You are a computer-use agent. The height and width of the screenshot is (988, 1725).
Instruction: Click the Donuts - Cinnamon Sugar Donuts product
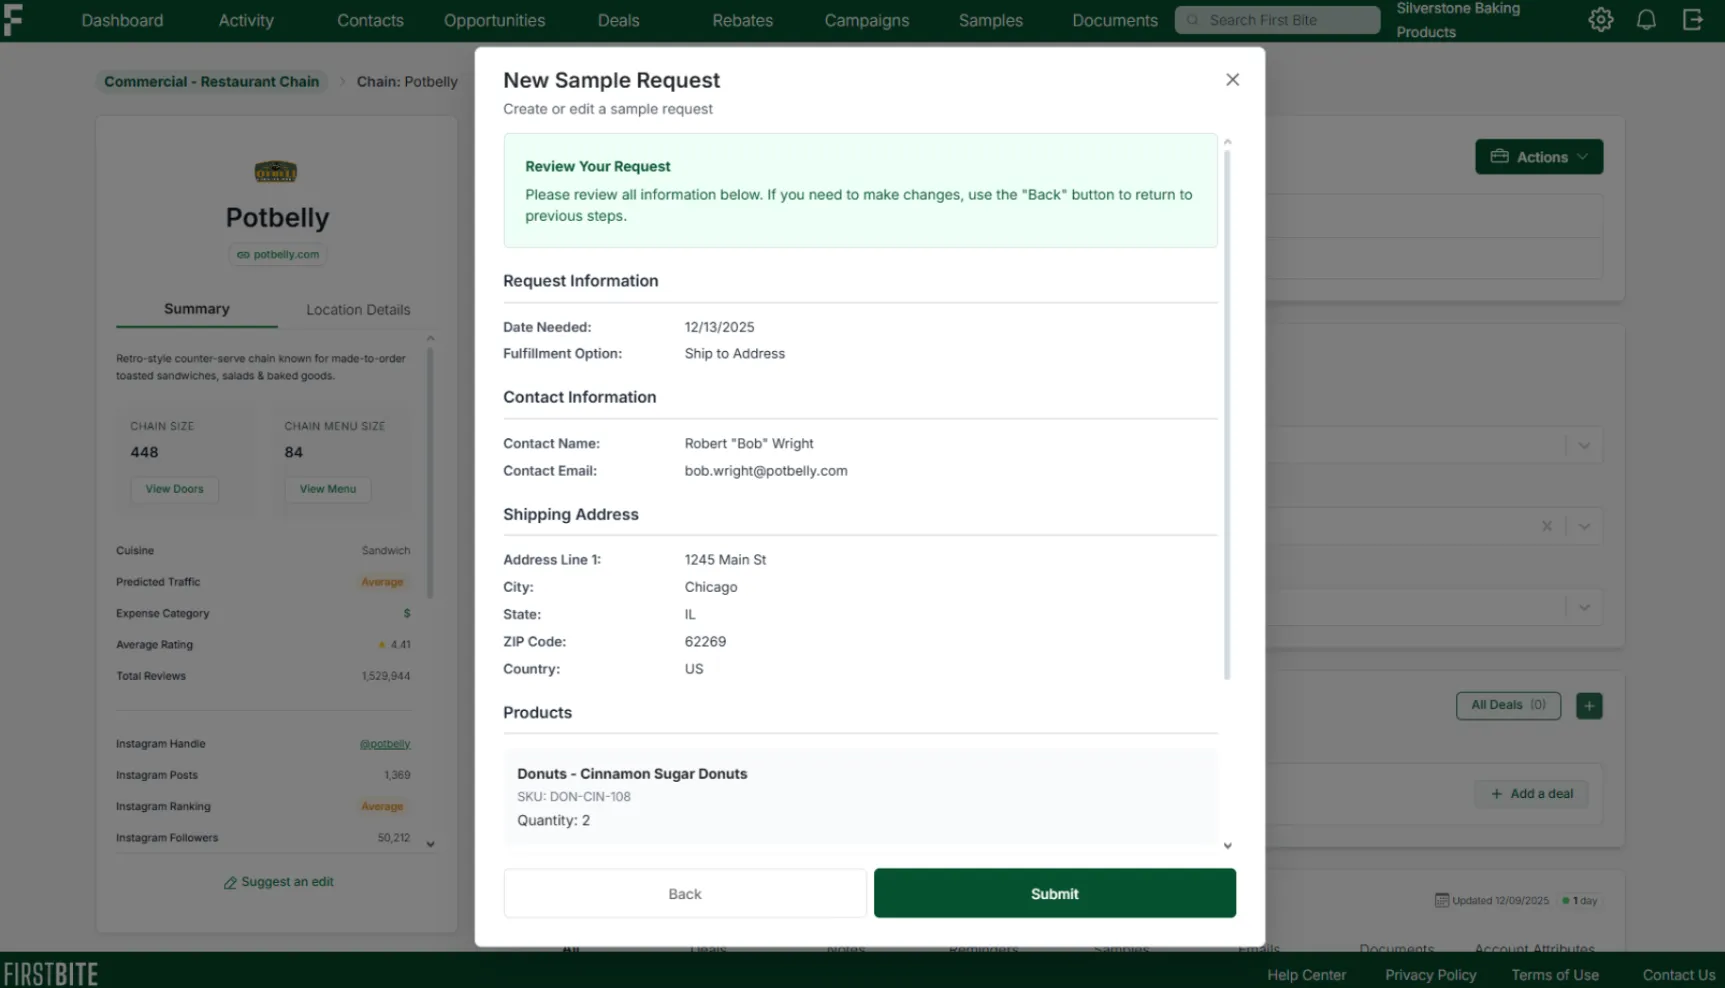click(x=632, y=774)
